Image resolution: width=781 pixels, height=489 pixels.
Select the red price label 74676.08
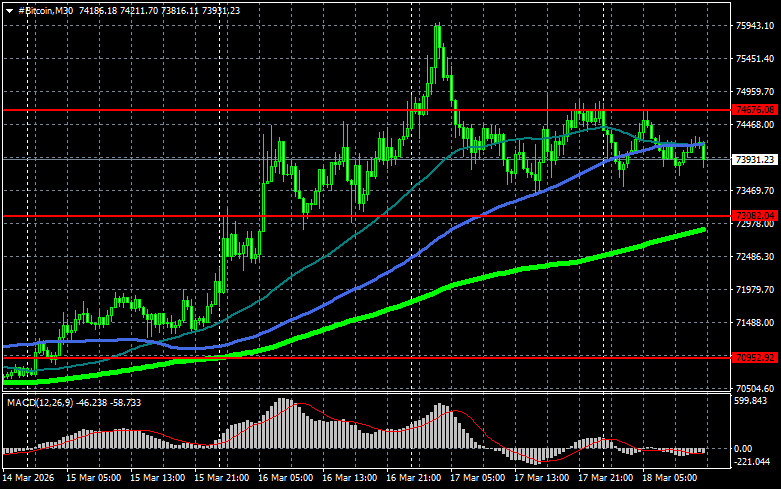tap(755, 110)
